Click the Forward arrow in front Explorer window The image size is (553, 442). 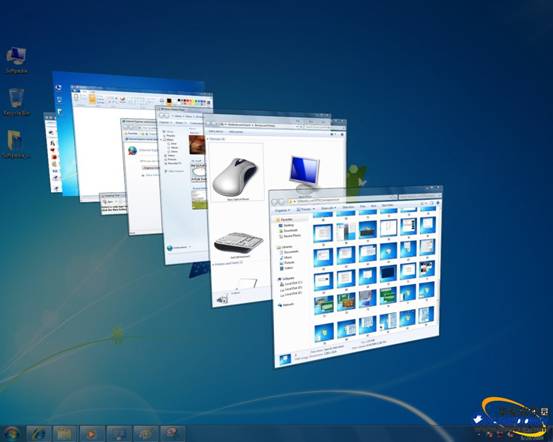(281, 202)
